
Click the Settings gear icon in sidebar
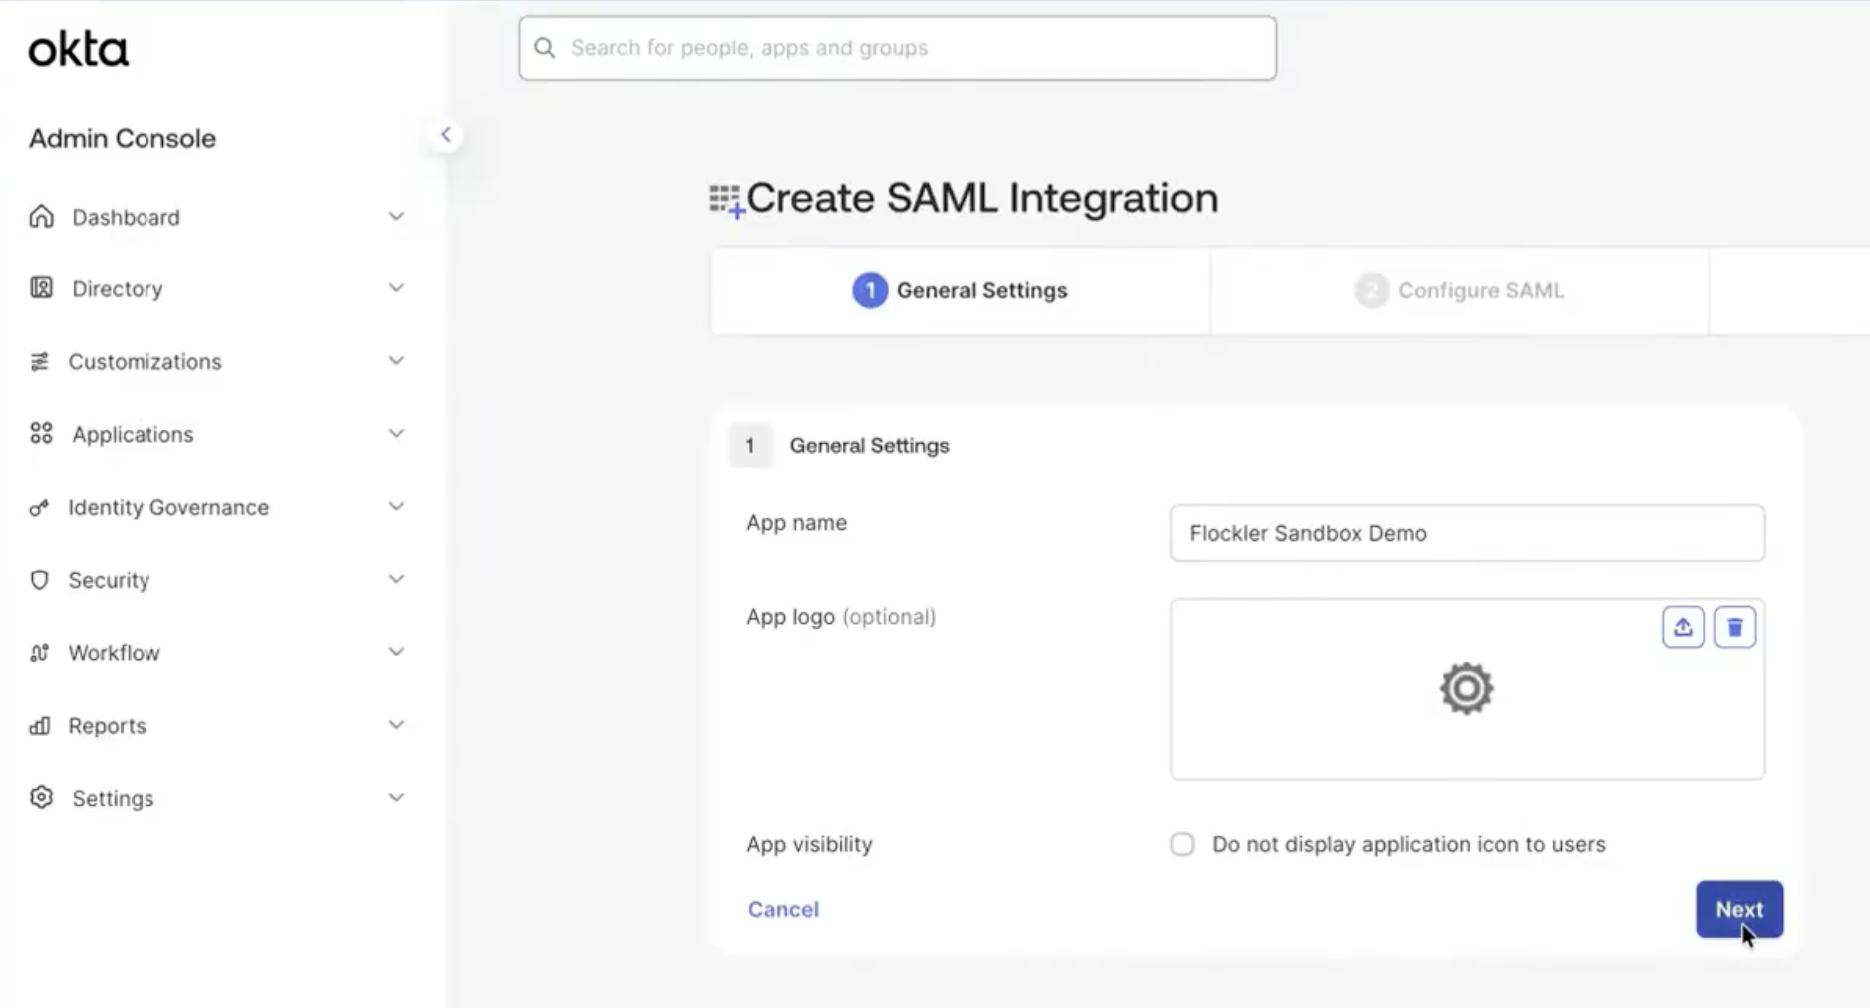click(x=41, y=798)
